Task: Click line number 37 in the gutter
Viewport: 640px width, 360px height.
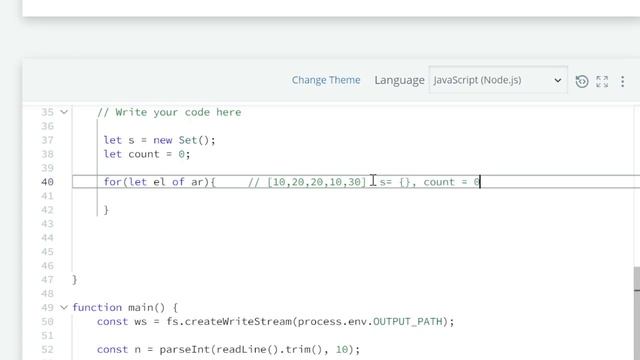Action: coord(47,140)
